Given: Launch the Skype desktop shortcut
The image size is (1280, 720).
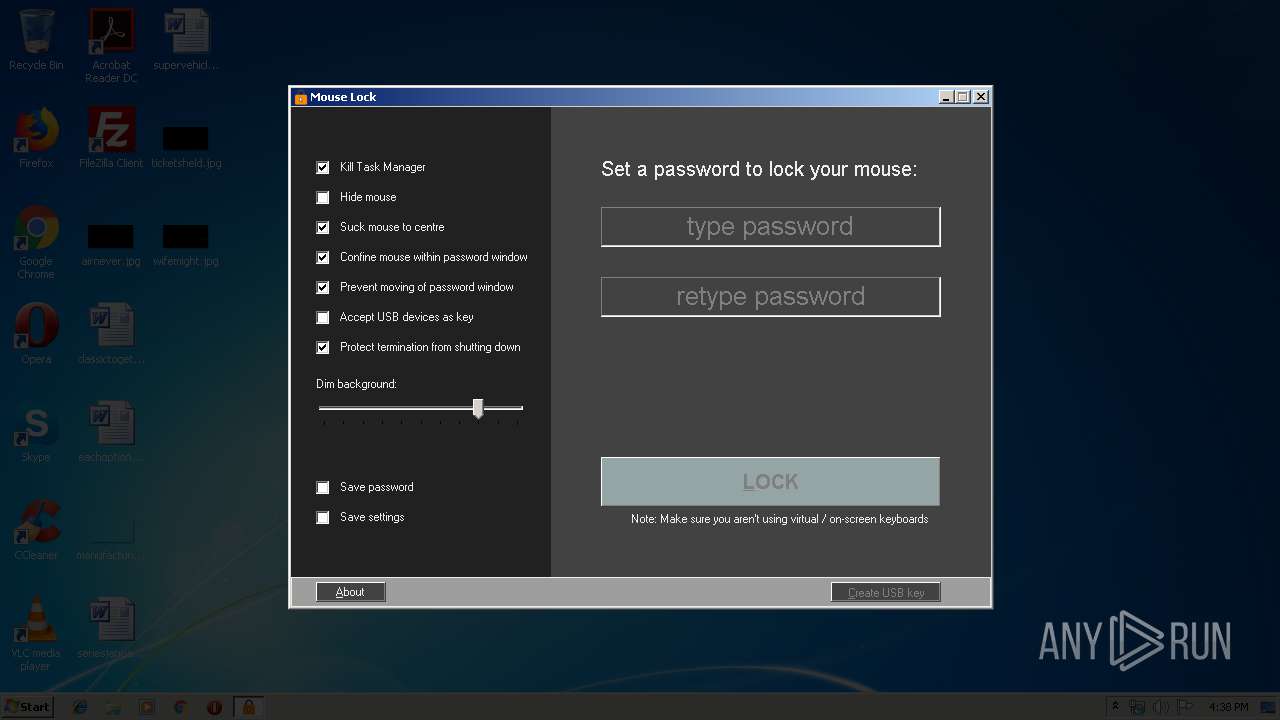Looking at the screenshot, I should tap(36, 433).
